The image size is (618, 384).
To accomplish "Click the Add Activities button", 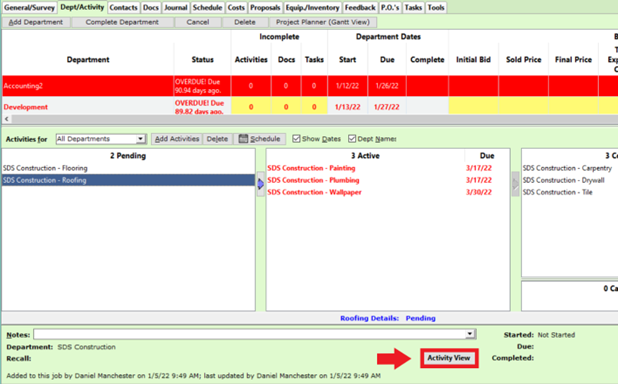I will tap(177, 139).
